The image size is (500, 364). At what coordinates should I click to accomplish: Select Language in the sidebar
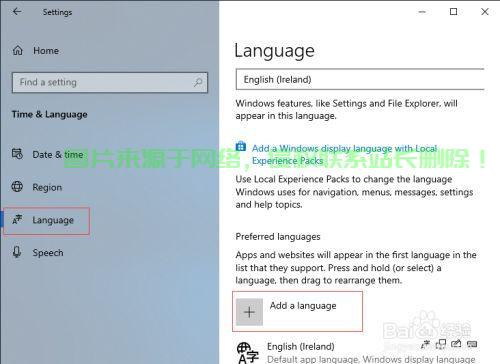point(47,221)
